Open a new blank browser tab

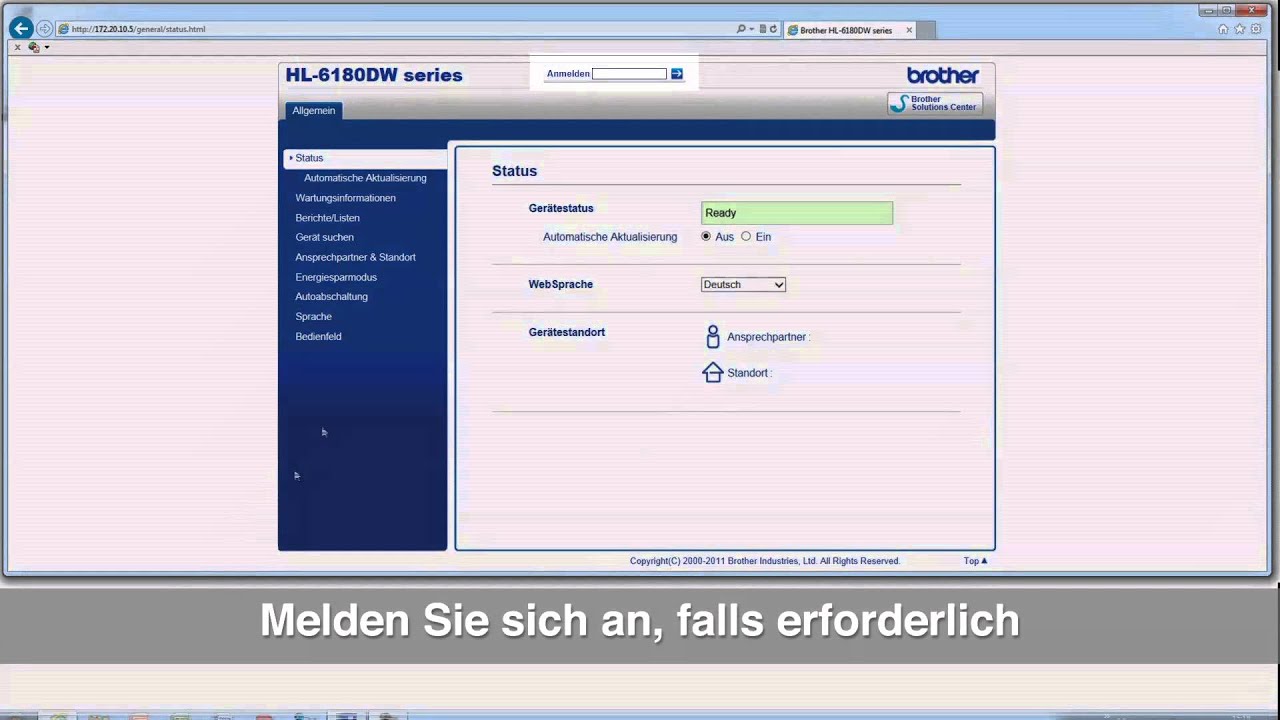point(926,30)
